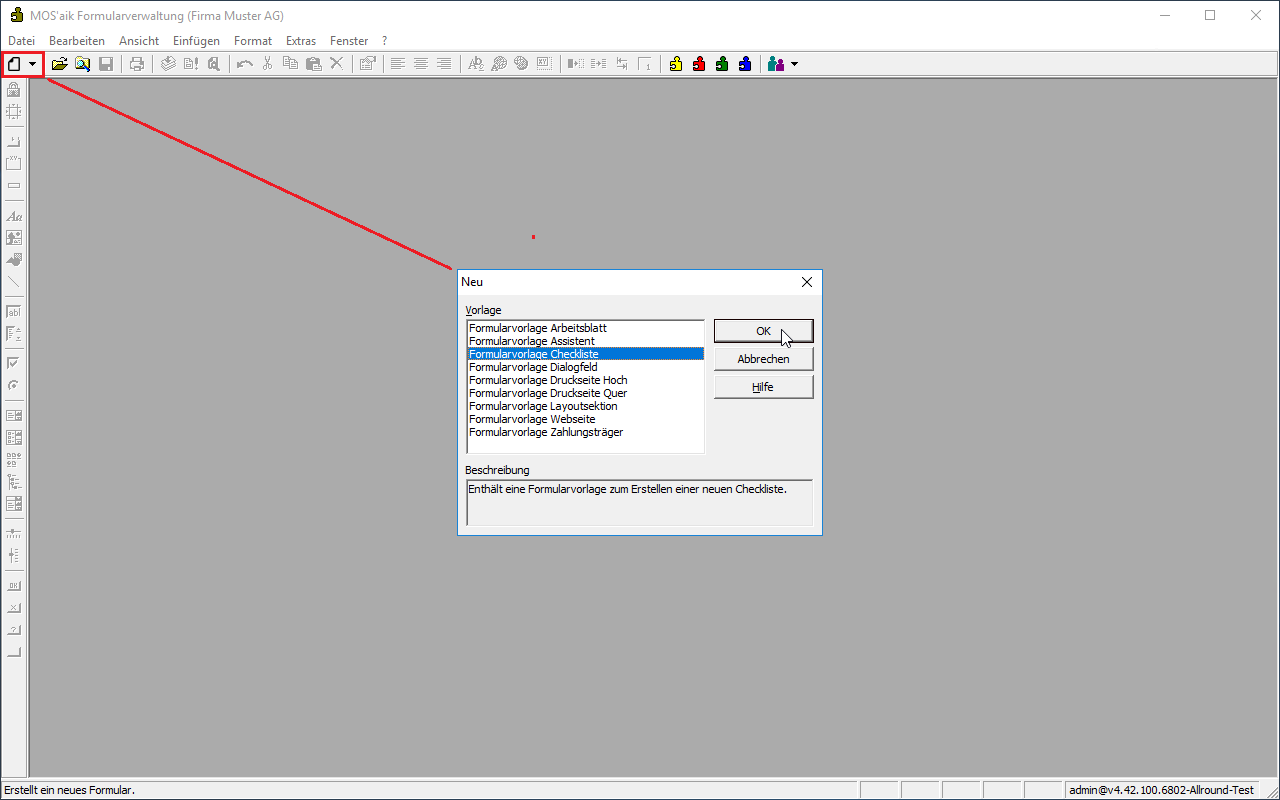Click the new form document icon
This screenshot has height=800, width=1280.
pyautogui.click(x=14, y=64)
